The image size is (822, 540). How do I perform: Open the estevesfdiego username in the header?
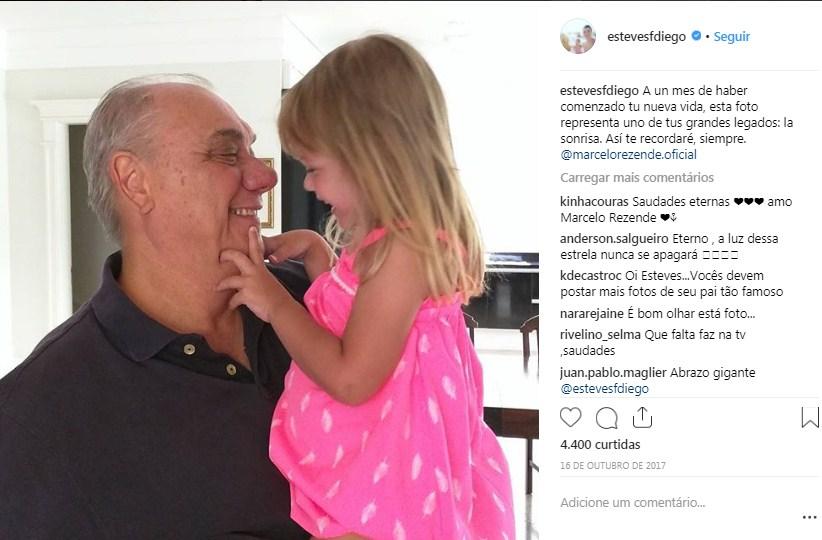coord(646,36)
